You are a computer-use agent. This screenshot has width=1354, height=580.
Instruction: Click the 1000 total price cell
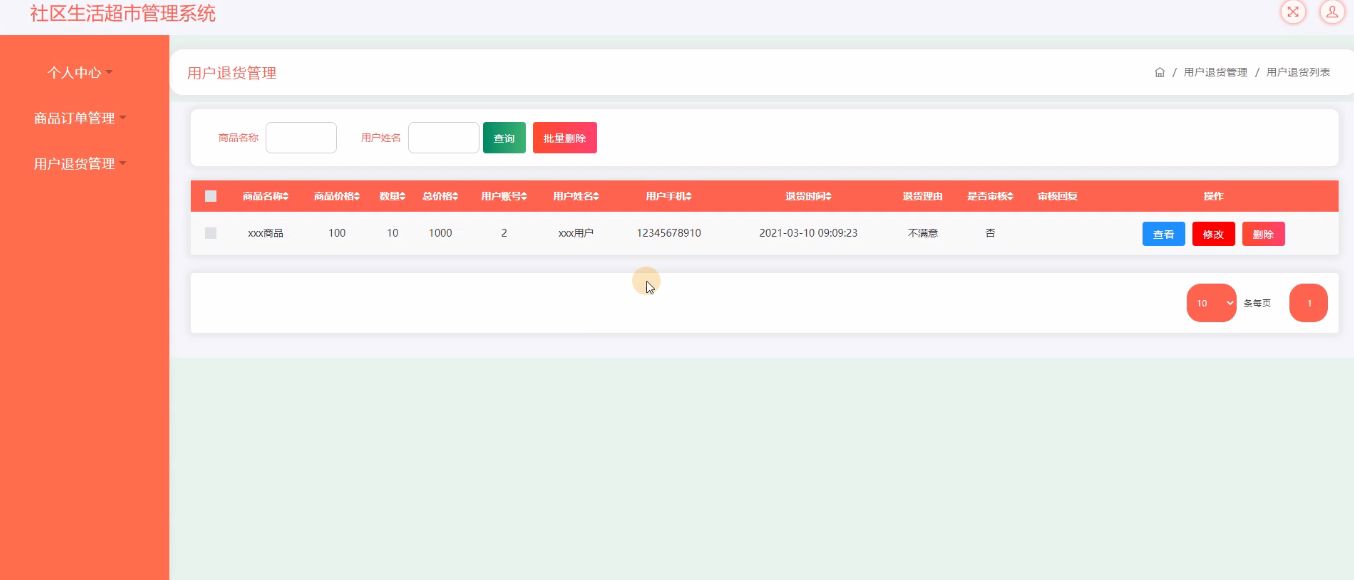440,233
